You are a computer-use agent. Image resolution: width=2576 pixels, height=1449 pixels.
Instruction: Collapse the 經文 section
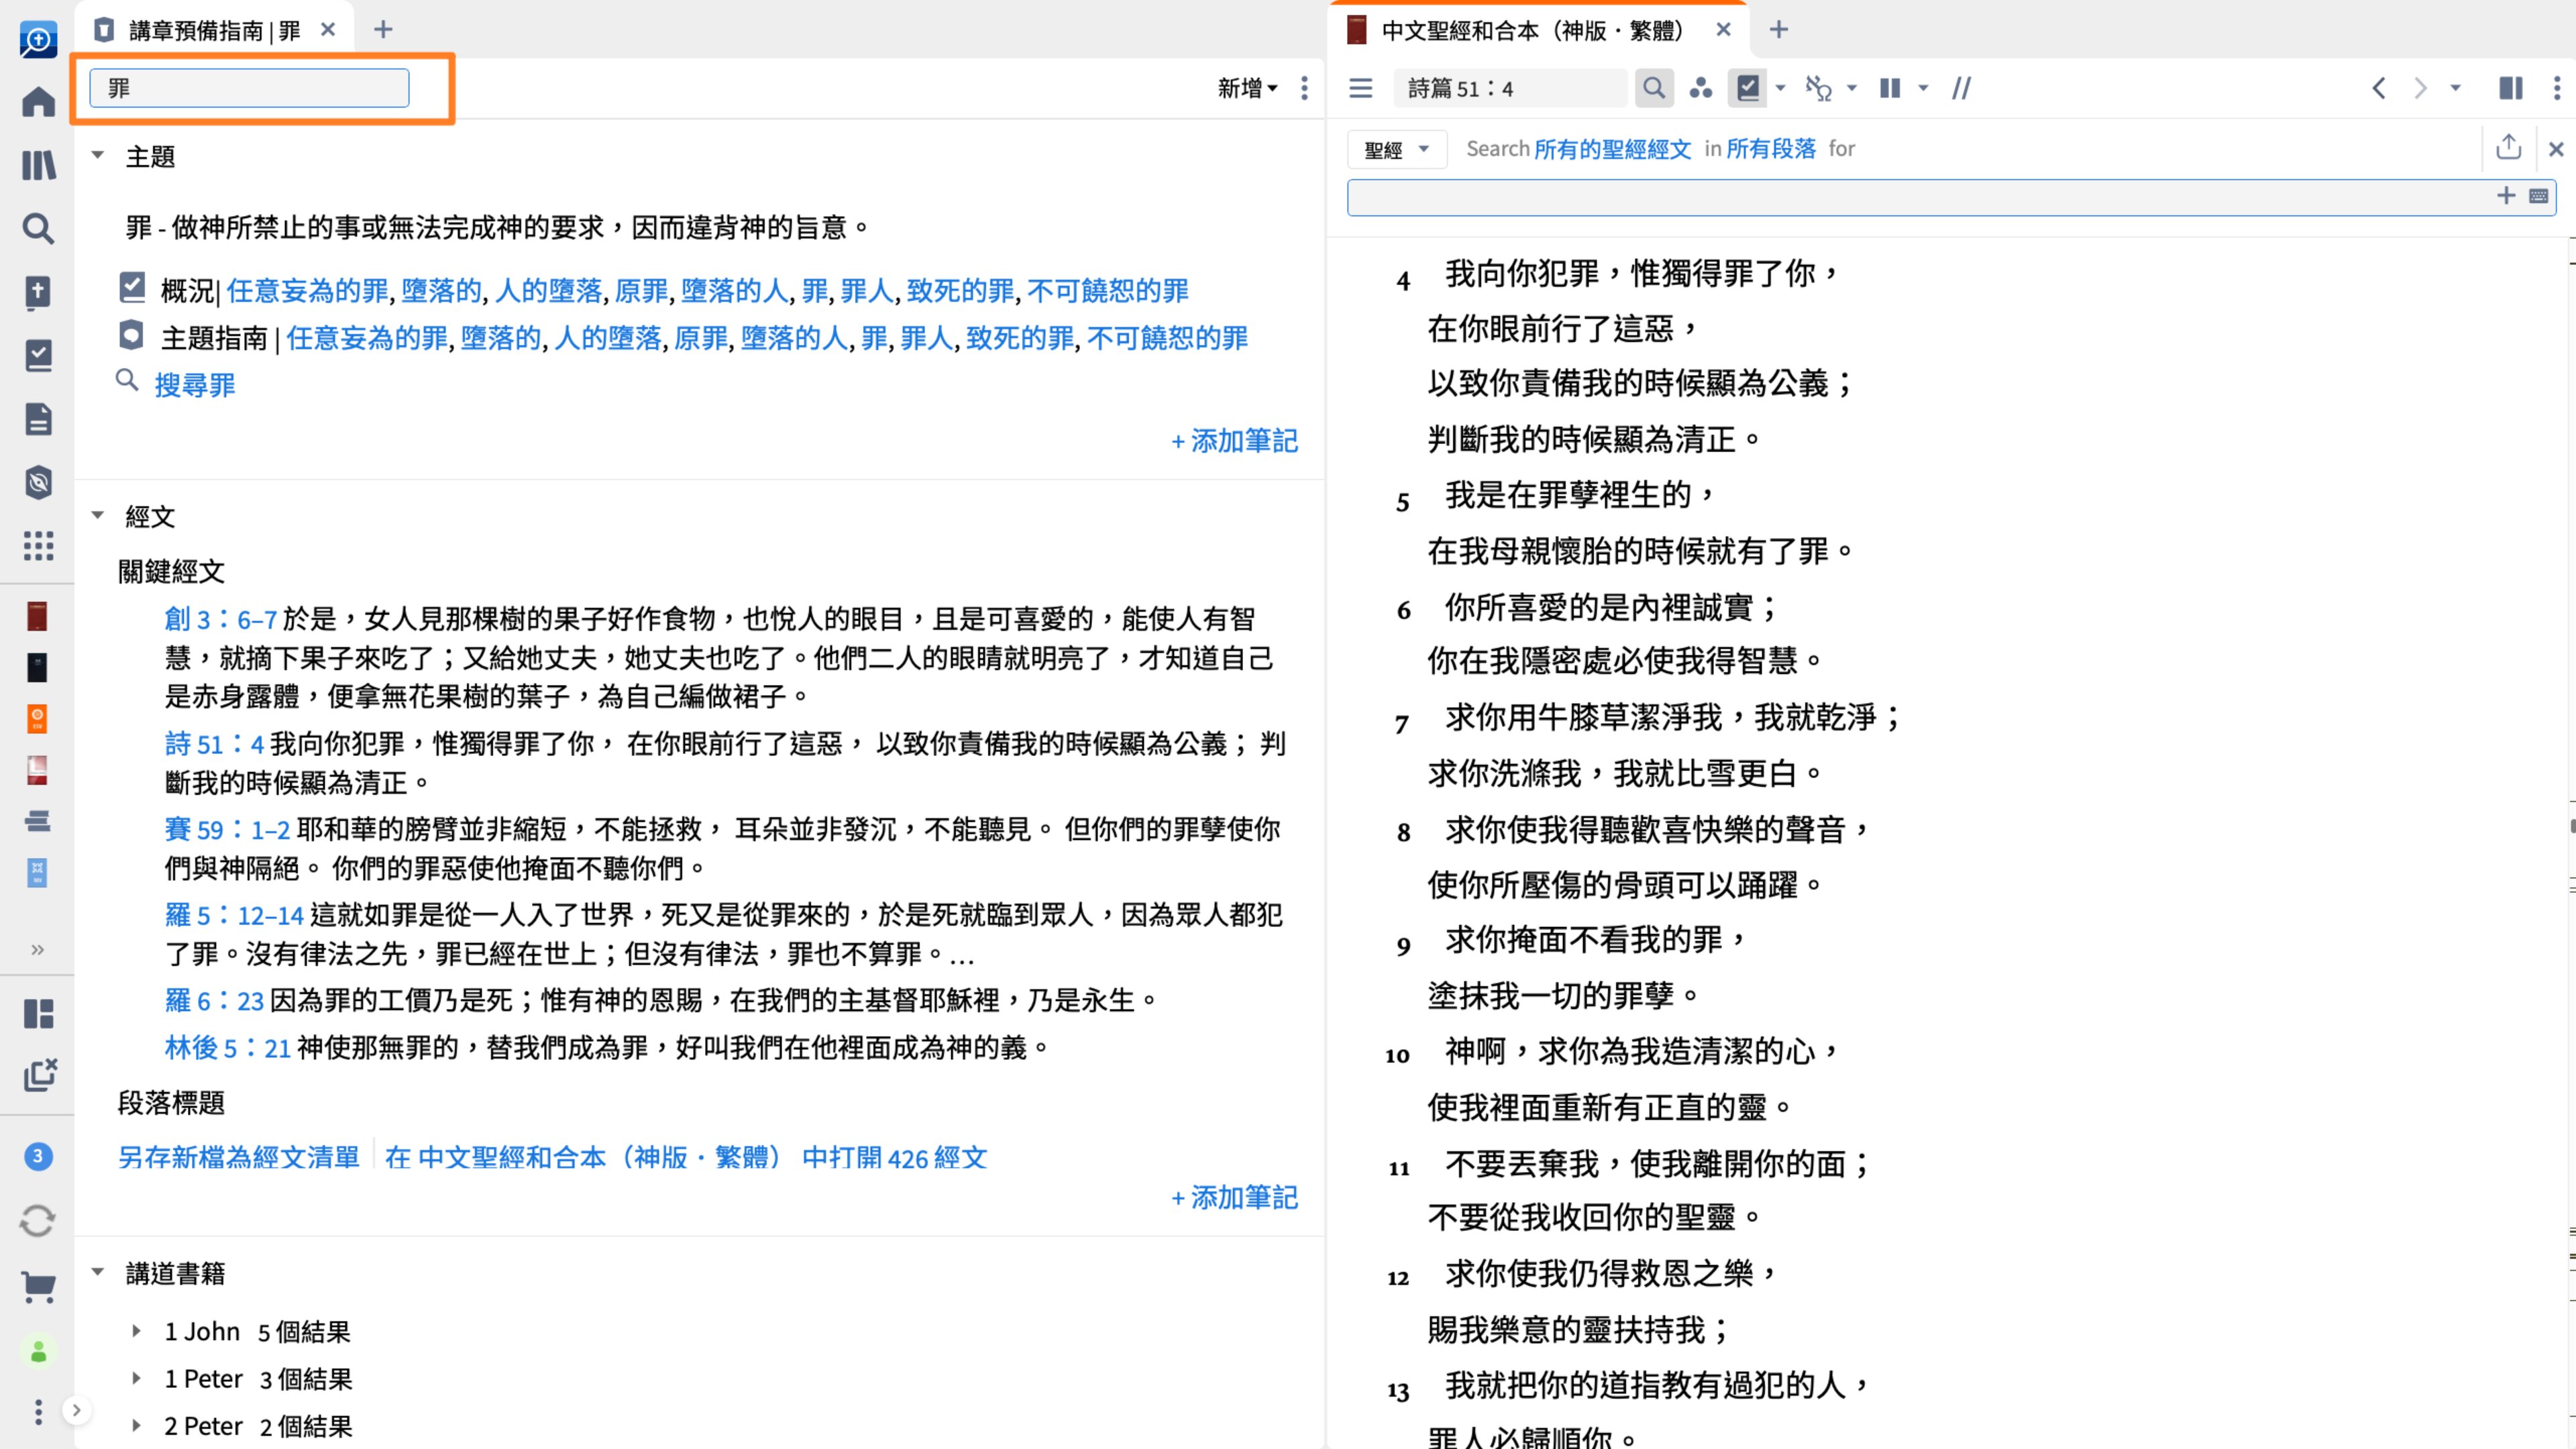tap(98, 515)
